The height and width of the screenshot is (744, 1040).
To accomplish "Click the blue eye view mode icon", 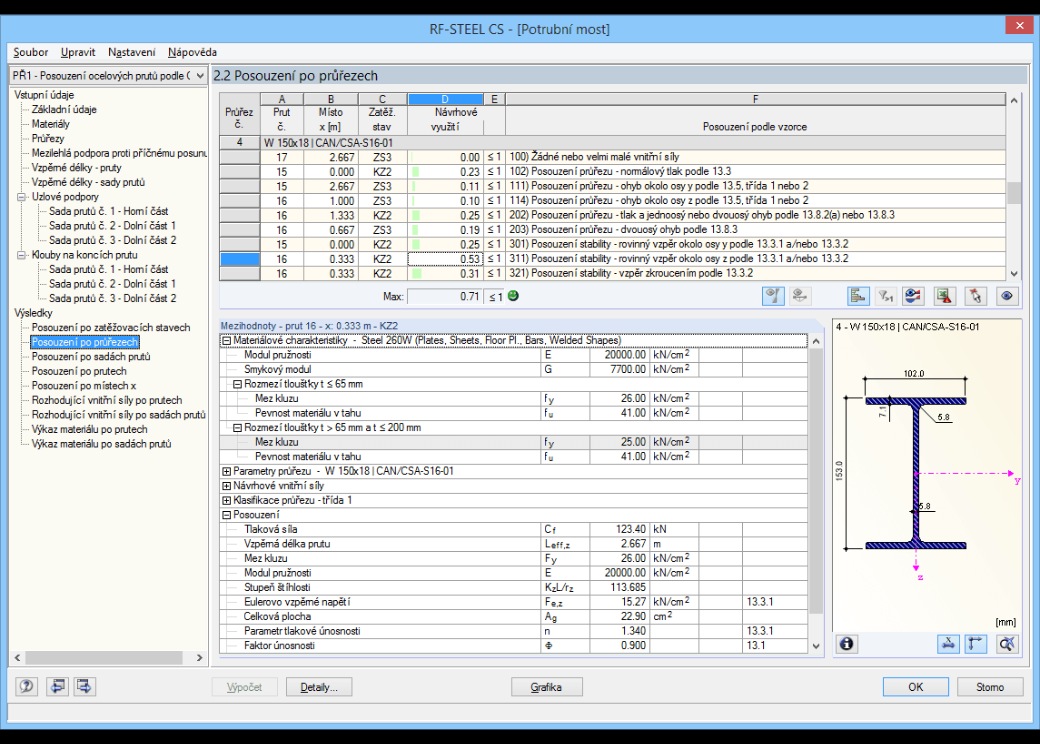I will click(1007, 296).
